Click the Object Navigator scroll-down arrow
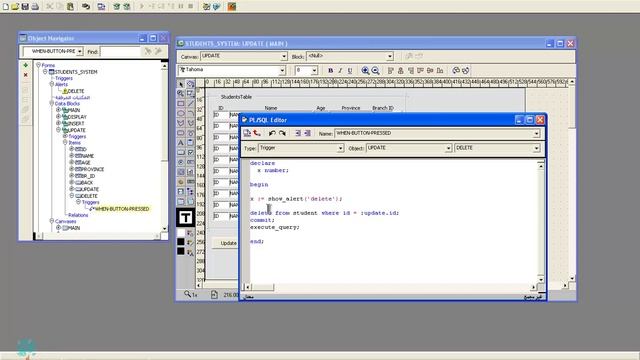 (164, 229)
